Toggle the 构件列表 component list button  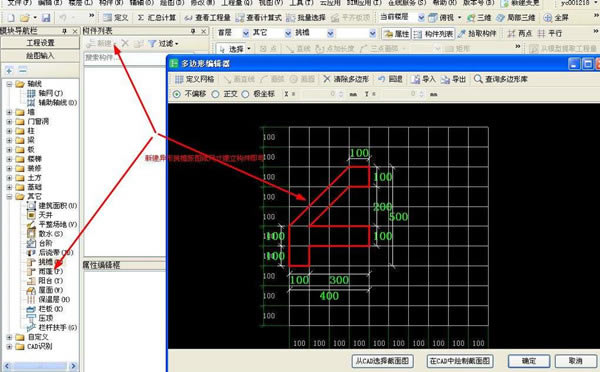click(x=434, y=34)
